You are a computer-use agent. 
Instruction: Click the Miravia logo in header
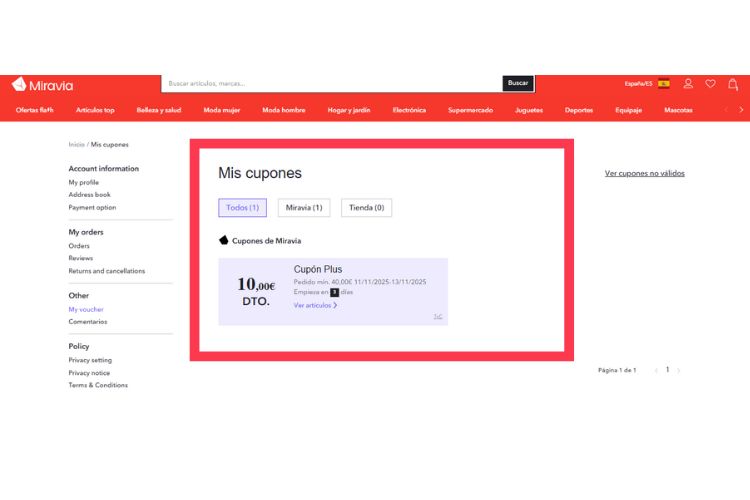click(42, 85)
